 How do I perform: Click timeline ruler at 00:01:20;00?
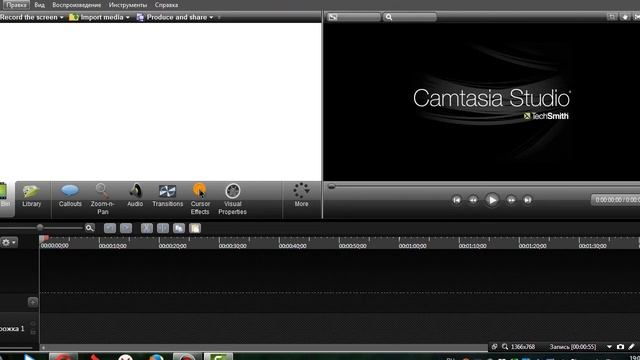point(533,246)
